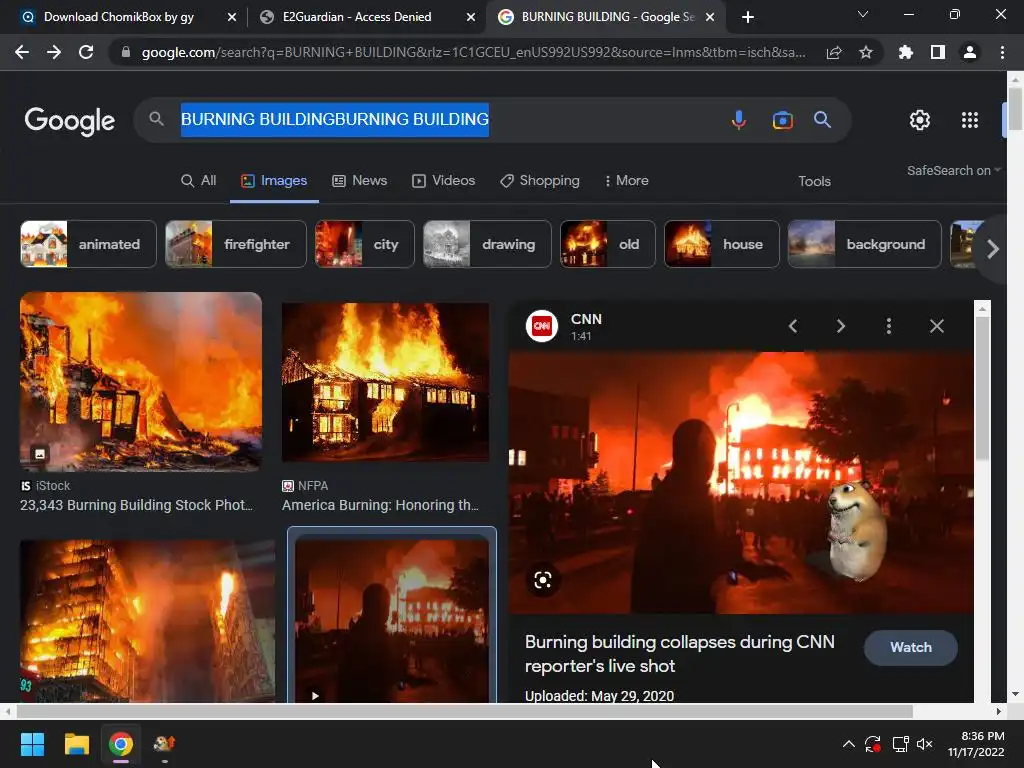Open the Tools filter options
This screenshot has height=768, width=1024.
tap(814, 182)
